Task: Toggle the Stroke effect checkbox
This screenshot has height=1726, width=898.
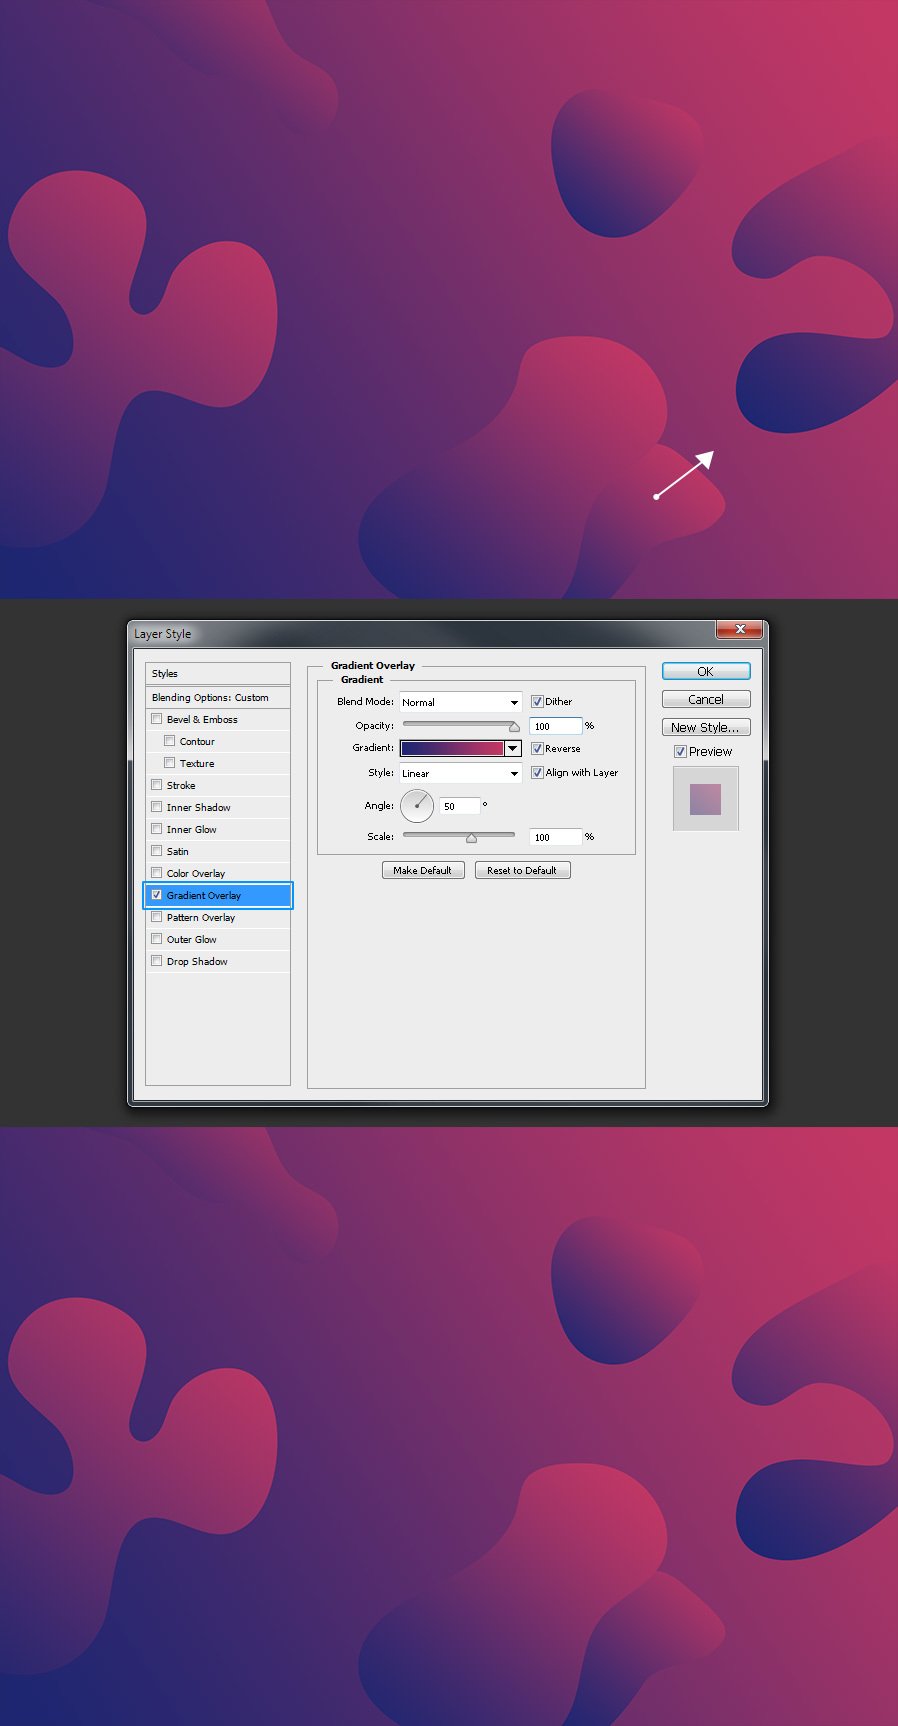Action: pos(156,785)
